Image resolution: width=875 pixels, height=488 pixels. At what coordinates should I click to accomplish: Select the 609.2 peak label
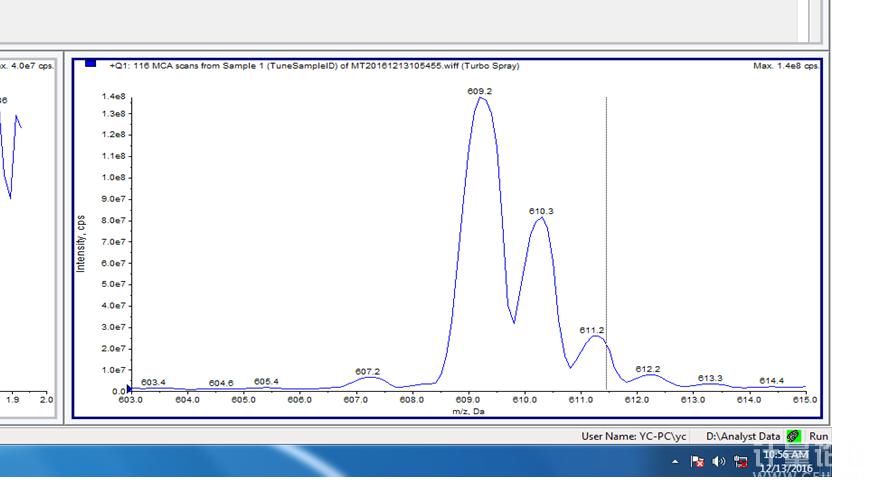[x=480, y=91]
